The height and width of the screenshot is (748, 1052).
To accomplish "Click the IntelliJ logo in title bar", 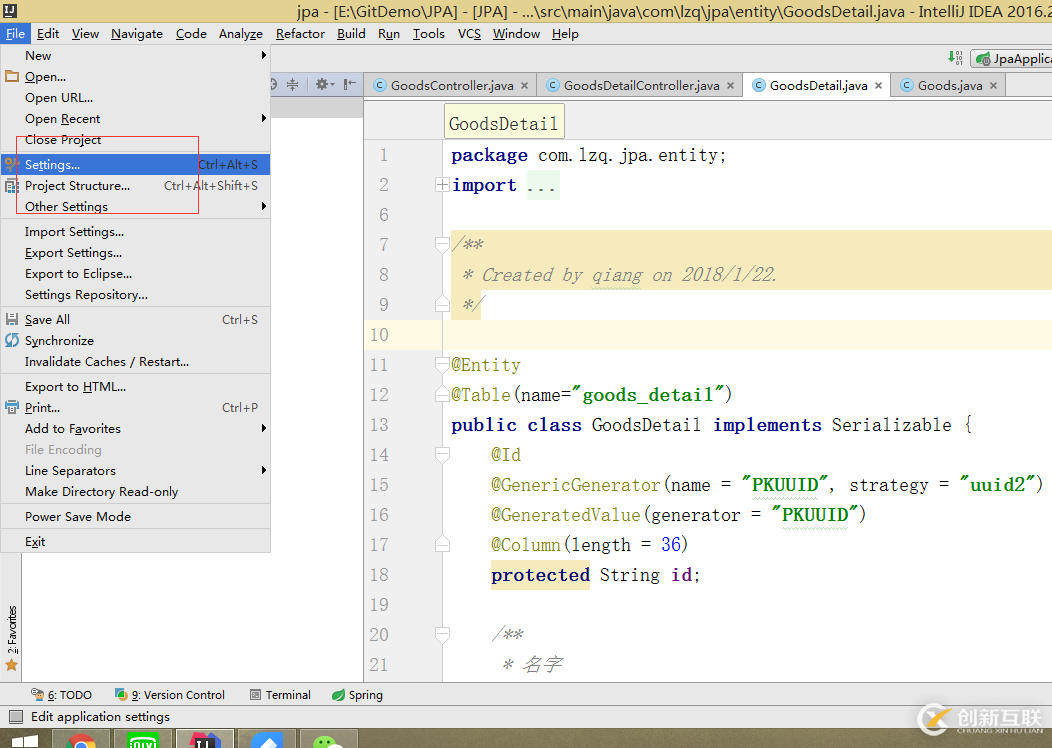I will (9, 10).
